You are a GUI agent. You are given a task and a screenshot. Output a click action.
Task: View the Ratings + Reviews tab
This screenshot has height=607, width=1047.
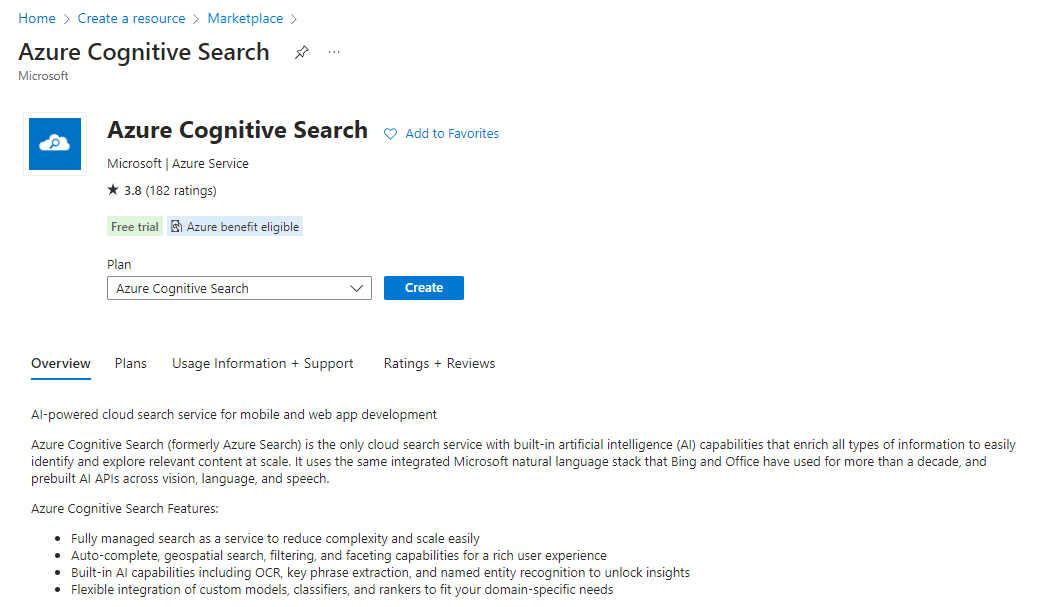439,364
